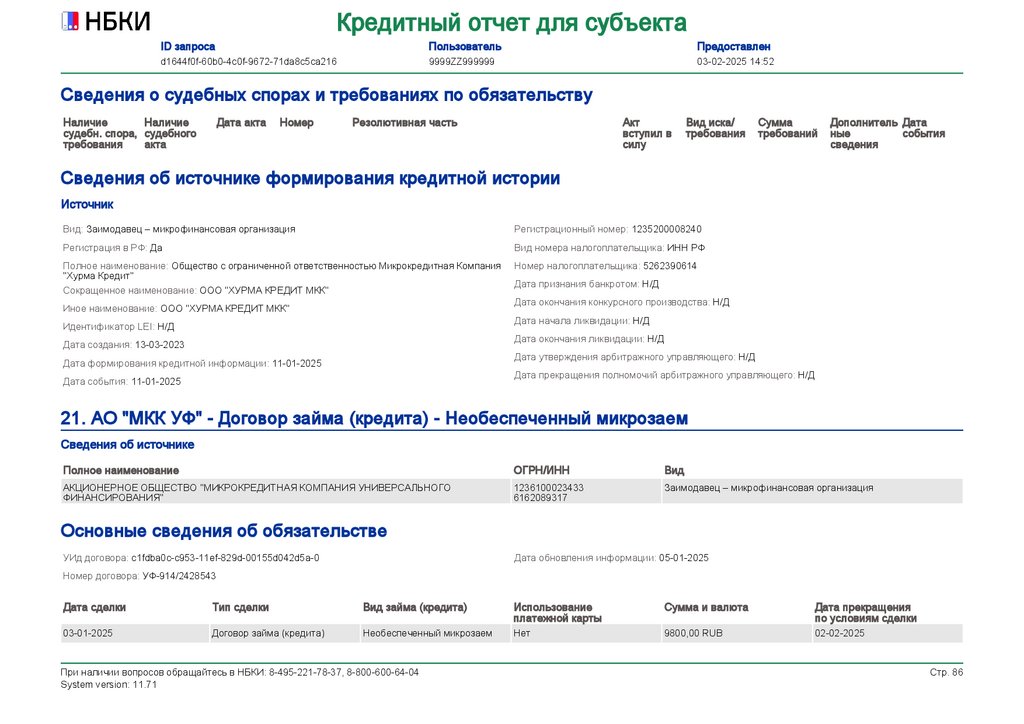Click column header 'Сумма и валюта'
The height and width of the screenshot is (724, 1024).
coord(706,607)
